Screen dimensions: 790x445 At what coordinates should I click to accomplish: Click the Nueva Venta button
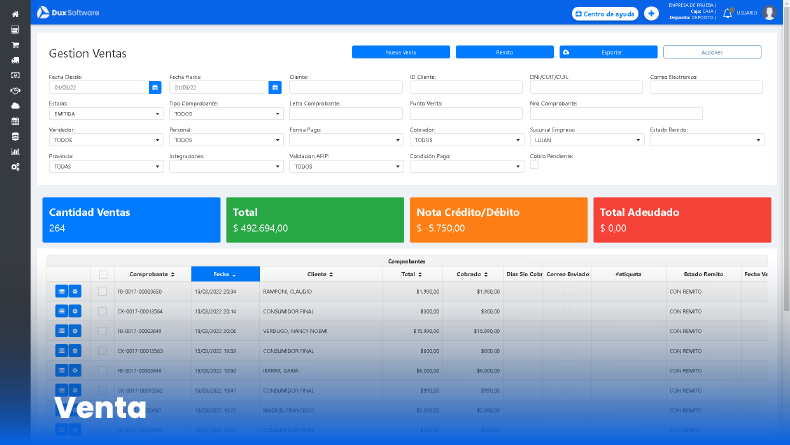click(x=401, y=52)
